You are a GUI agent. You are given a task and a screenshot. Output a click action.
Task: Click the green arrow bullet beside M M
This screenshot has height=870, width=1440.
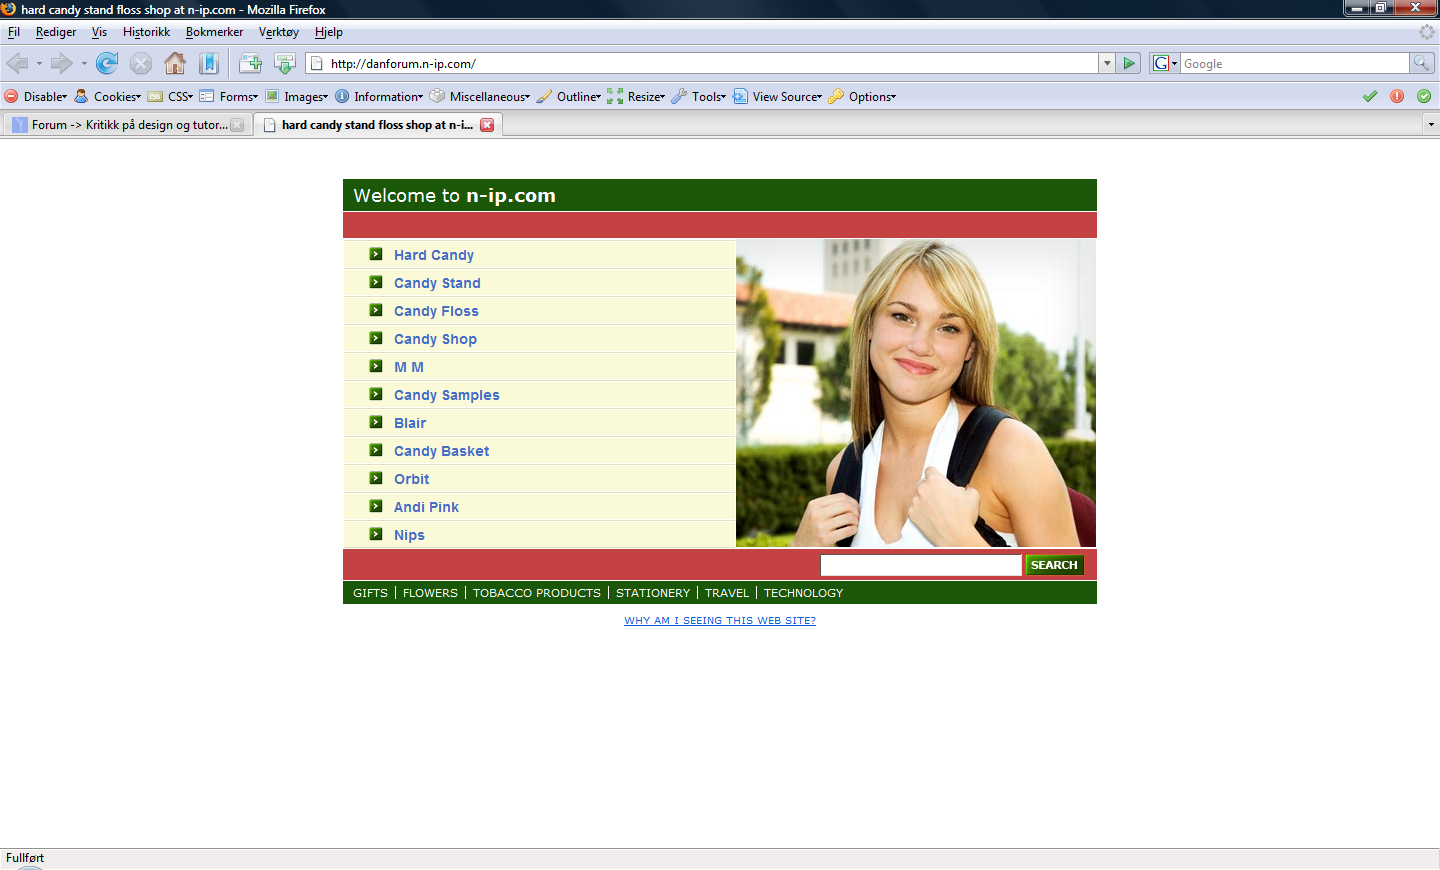376,366
